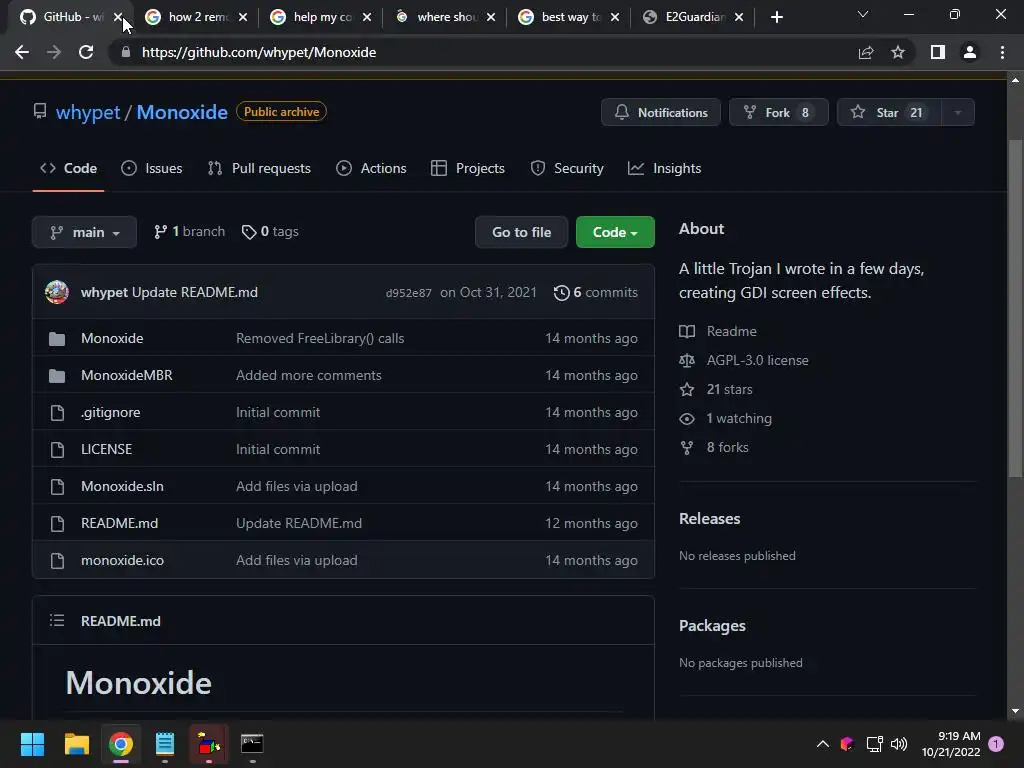Screen dimensions: 1024x768
Task: Reload the GitHub page
Action: tap(86, 52)
